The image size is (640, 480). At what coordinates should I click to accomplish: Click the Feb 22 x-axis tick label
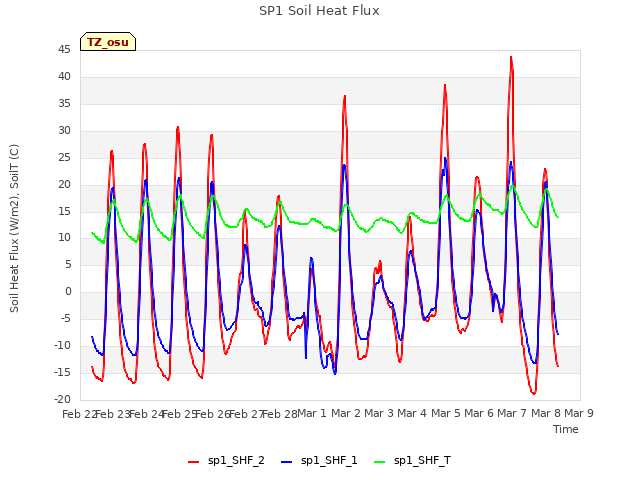[x=80, y=414]
